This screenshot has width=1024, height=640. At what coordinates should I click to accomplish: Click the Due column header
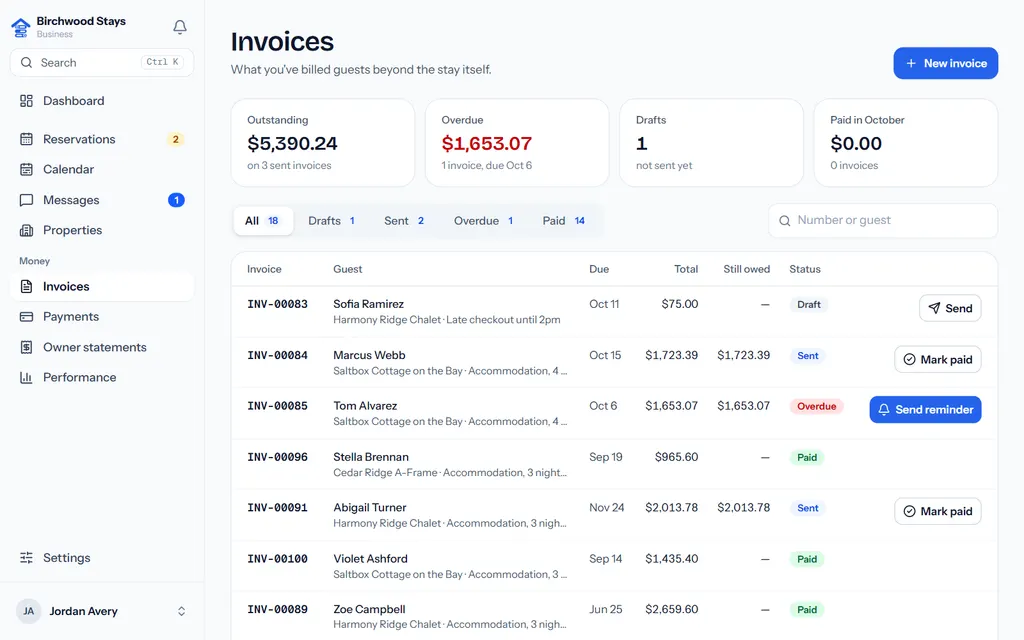[x=599, y=269]
